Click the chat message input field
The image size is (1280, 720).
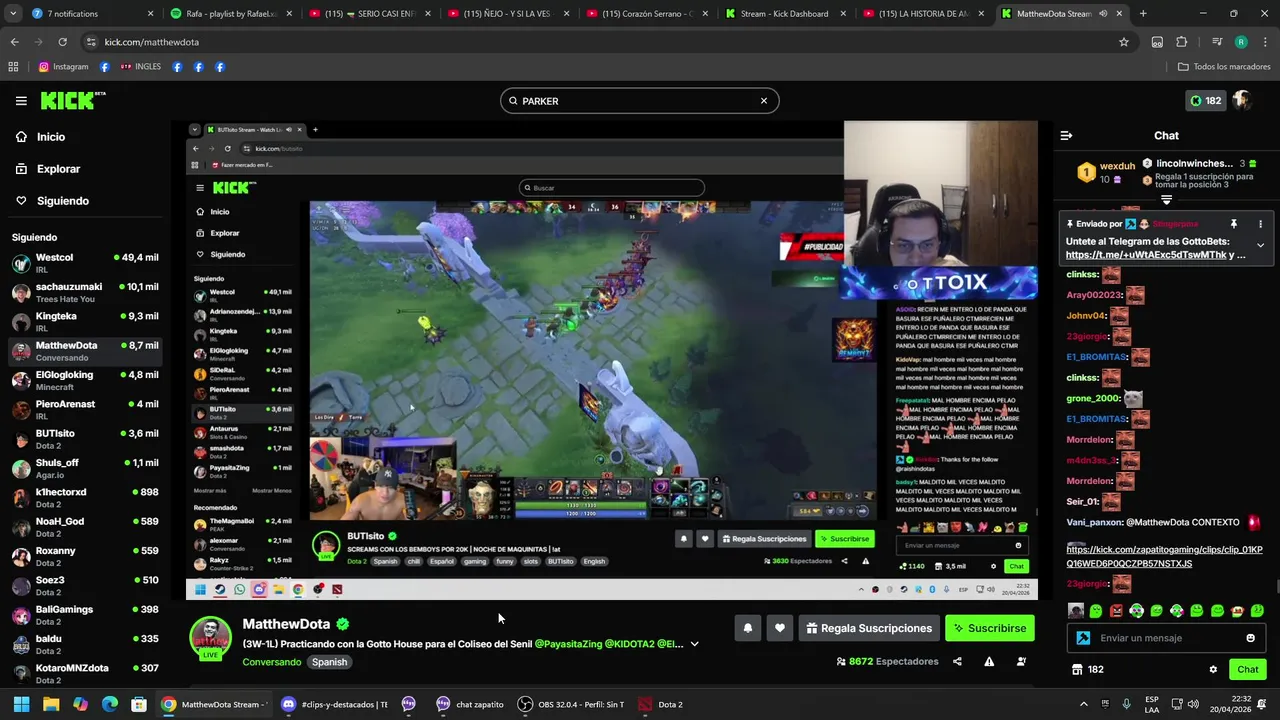click(x=1166, y=638)
